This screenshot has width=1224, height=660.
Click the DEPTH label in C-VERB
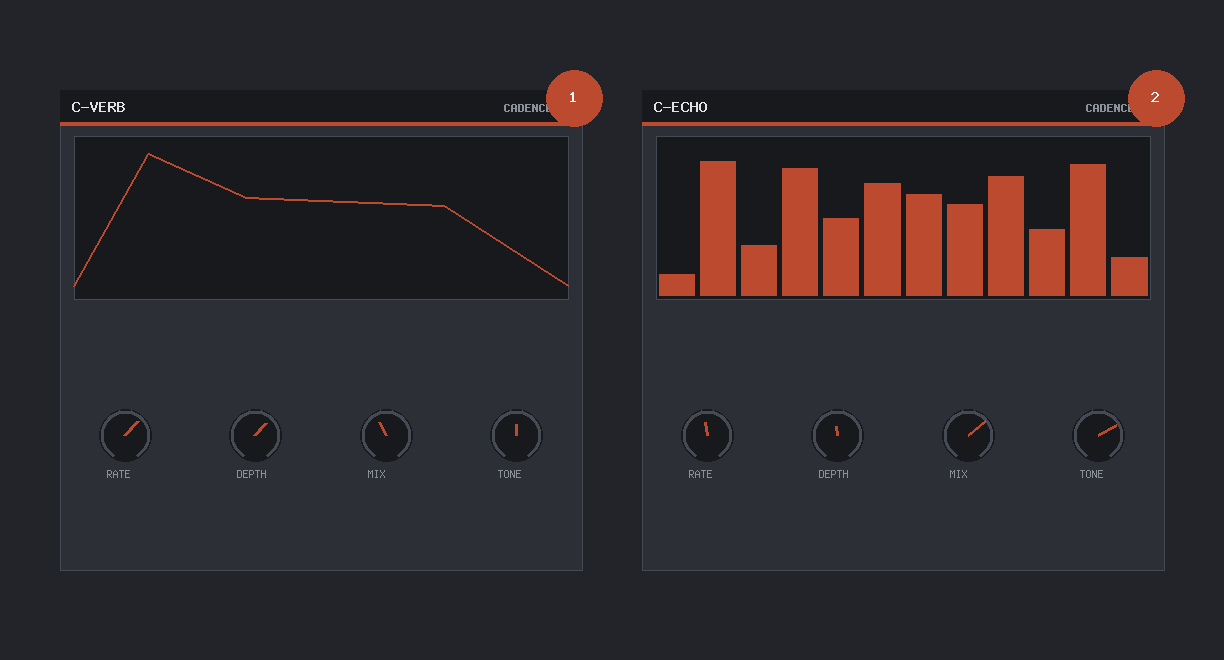pos(251,474)
